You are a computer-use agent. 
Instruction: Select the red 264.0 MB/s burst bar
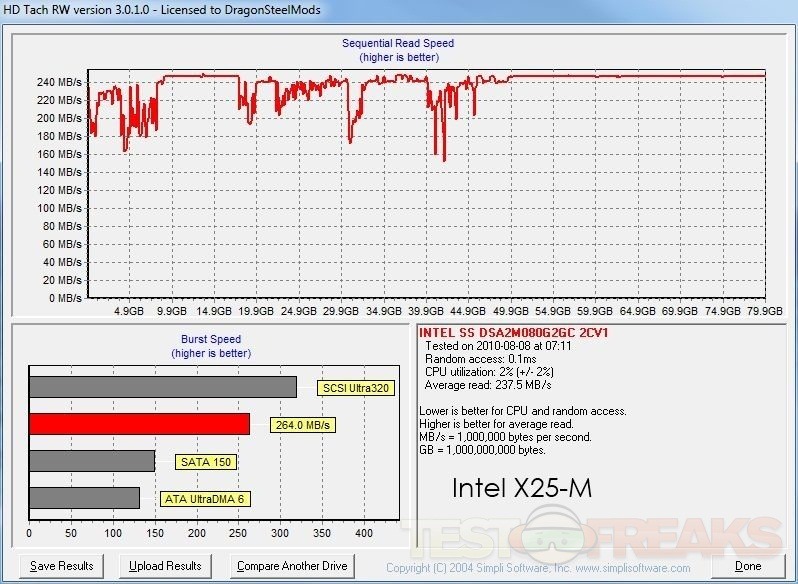[x=139, y=424]
